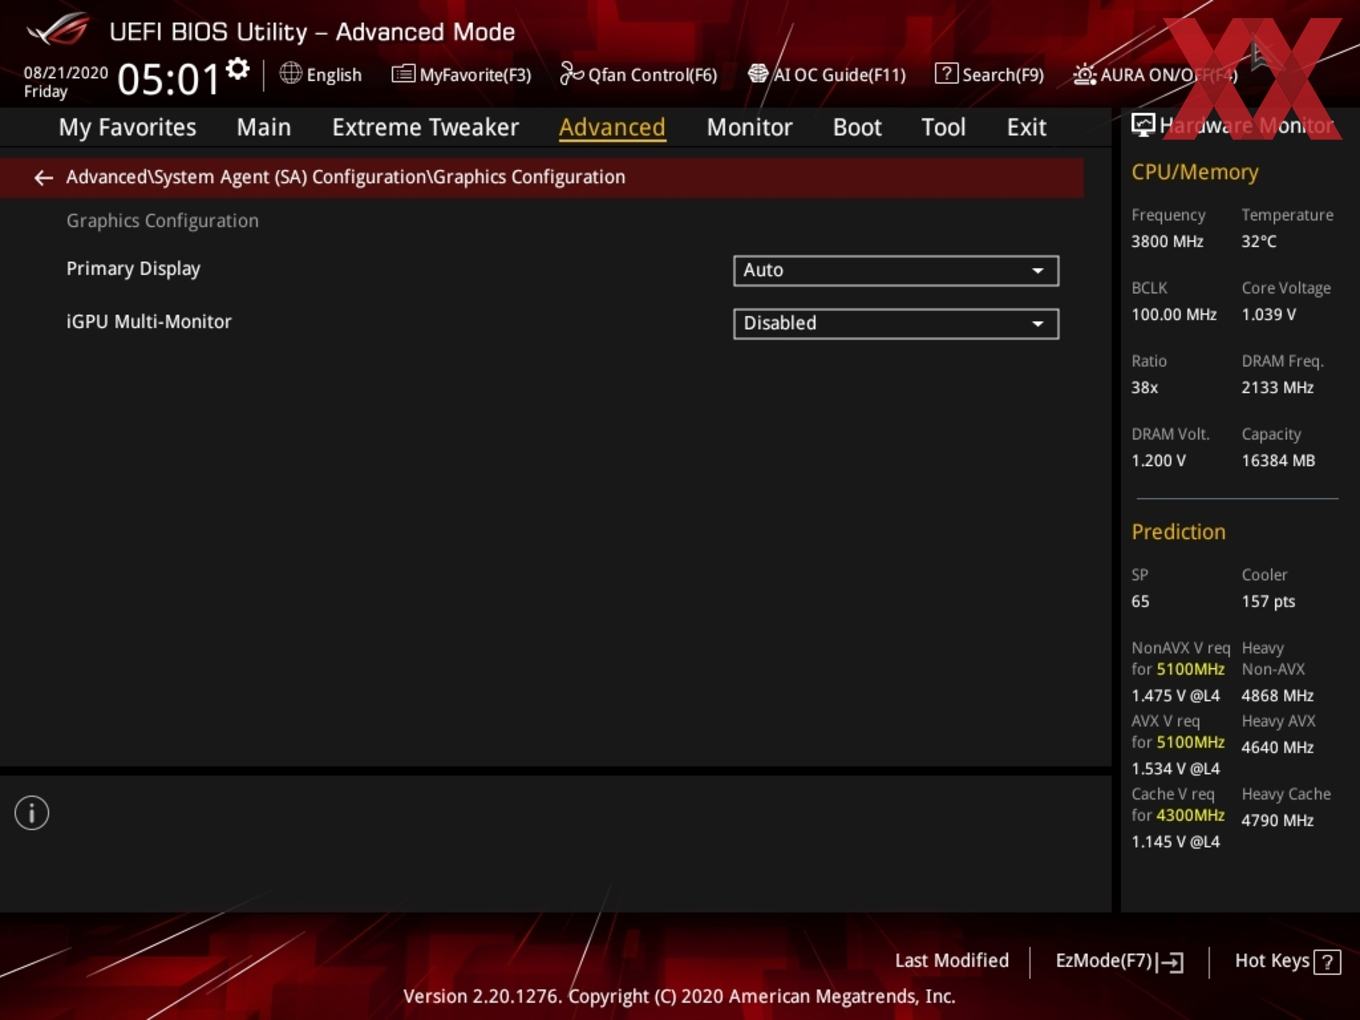The width and height of the screenshot is (1360, 1020).
Task: Click the AI OC Guide icon
Action: point(758,74)
